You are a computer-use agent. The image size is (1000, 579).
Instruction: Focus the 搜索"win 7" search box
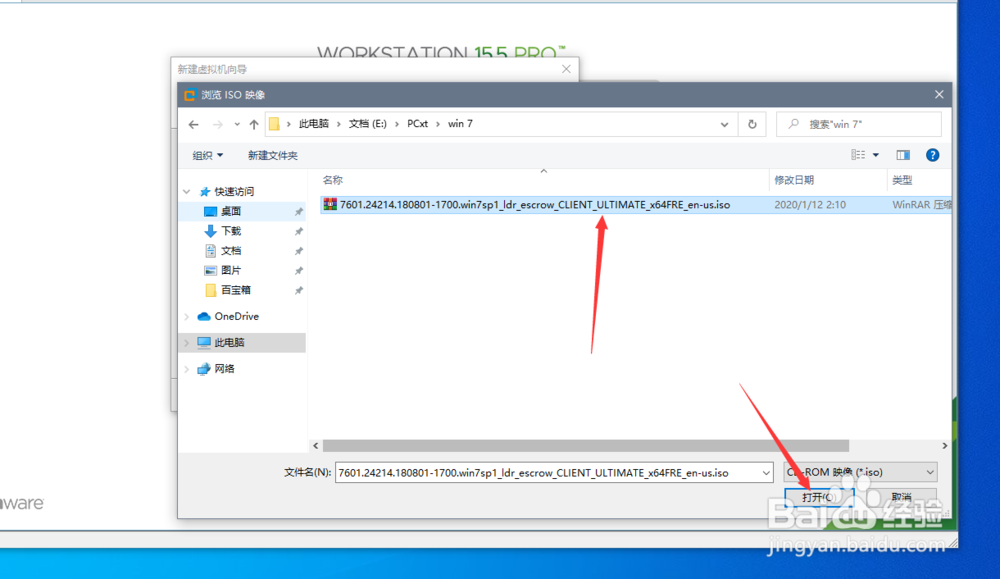pos(859,124)
